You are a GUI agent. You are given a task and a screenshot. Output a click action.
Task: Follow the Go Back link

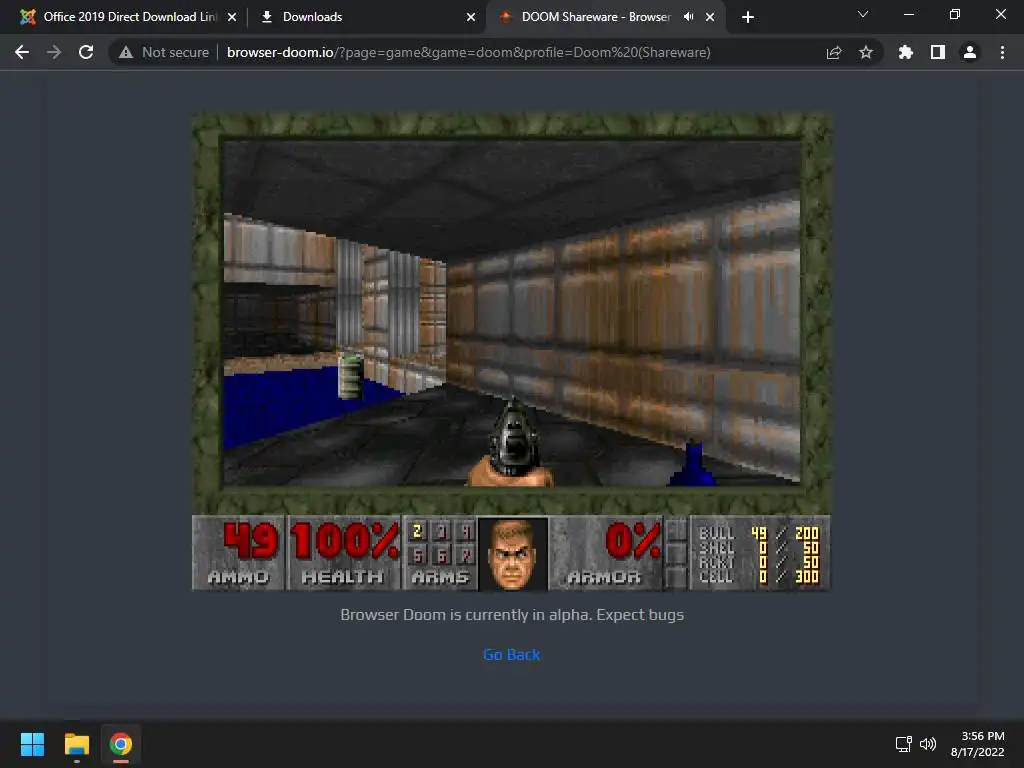point(511,654)
